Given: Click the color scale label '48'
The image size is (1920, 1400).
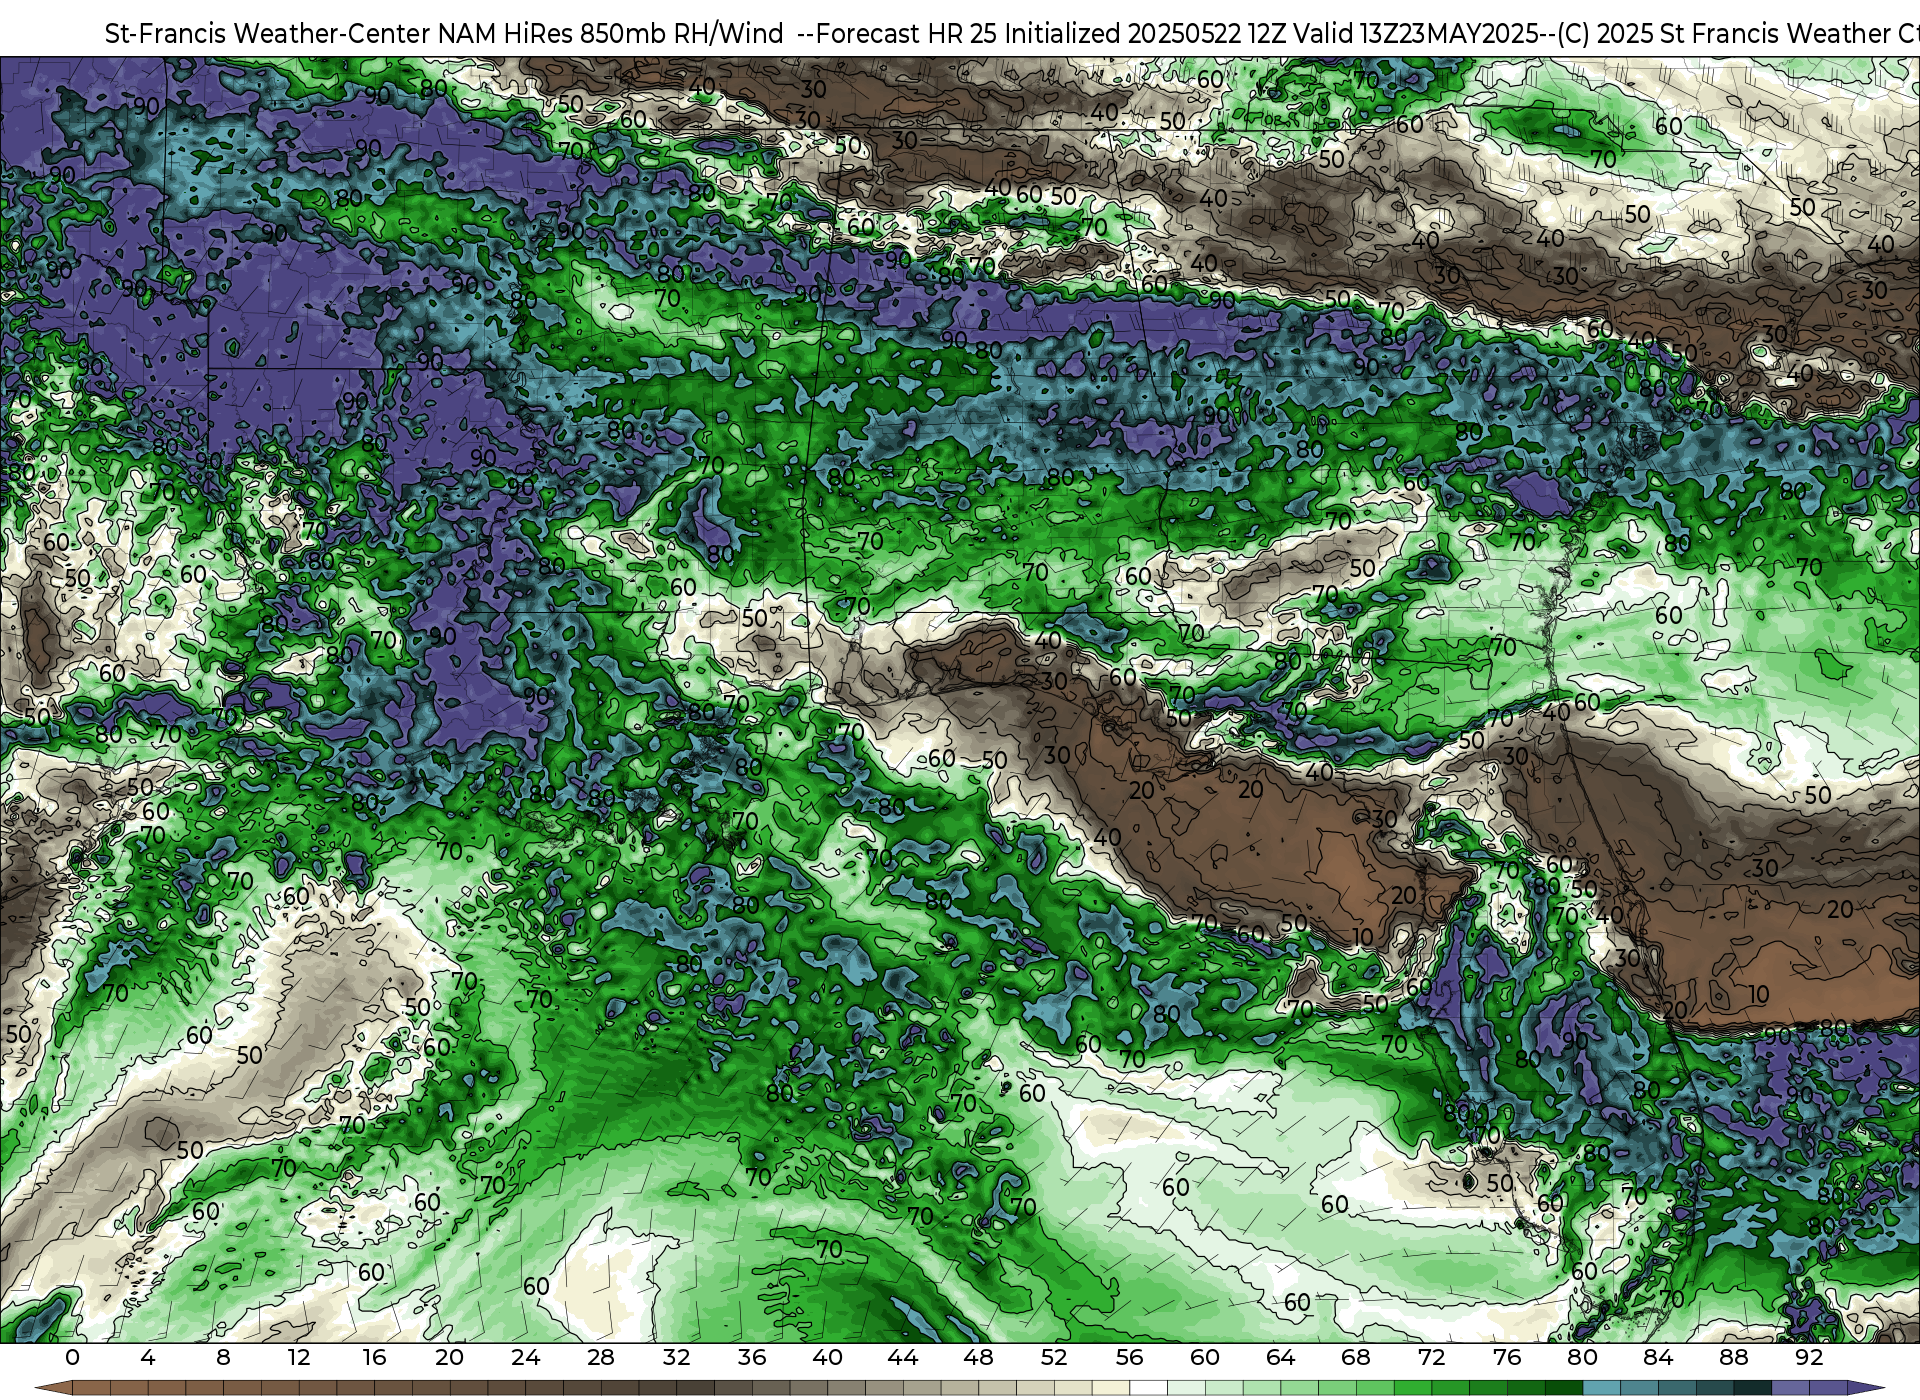Looking at the screenshot, I should [x=978, y=1357].
